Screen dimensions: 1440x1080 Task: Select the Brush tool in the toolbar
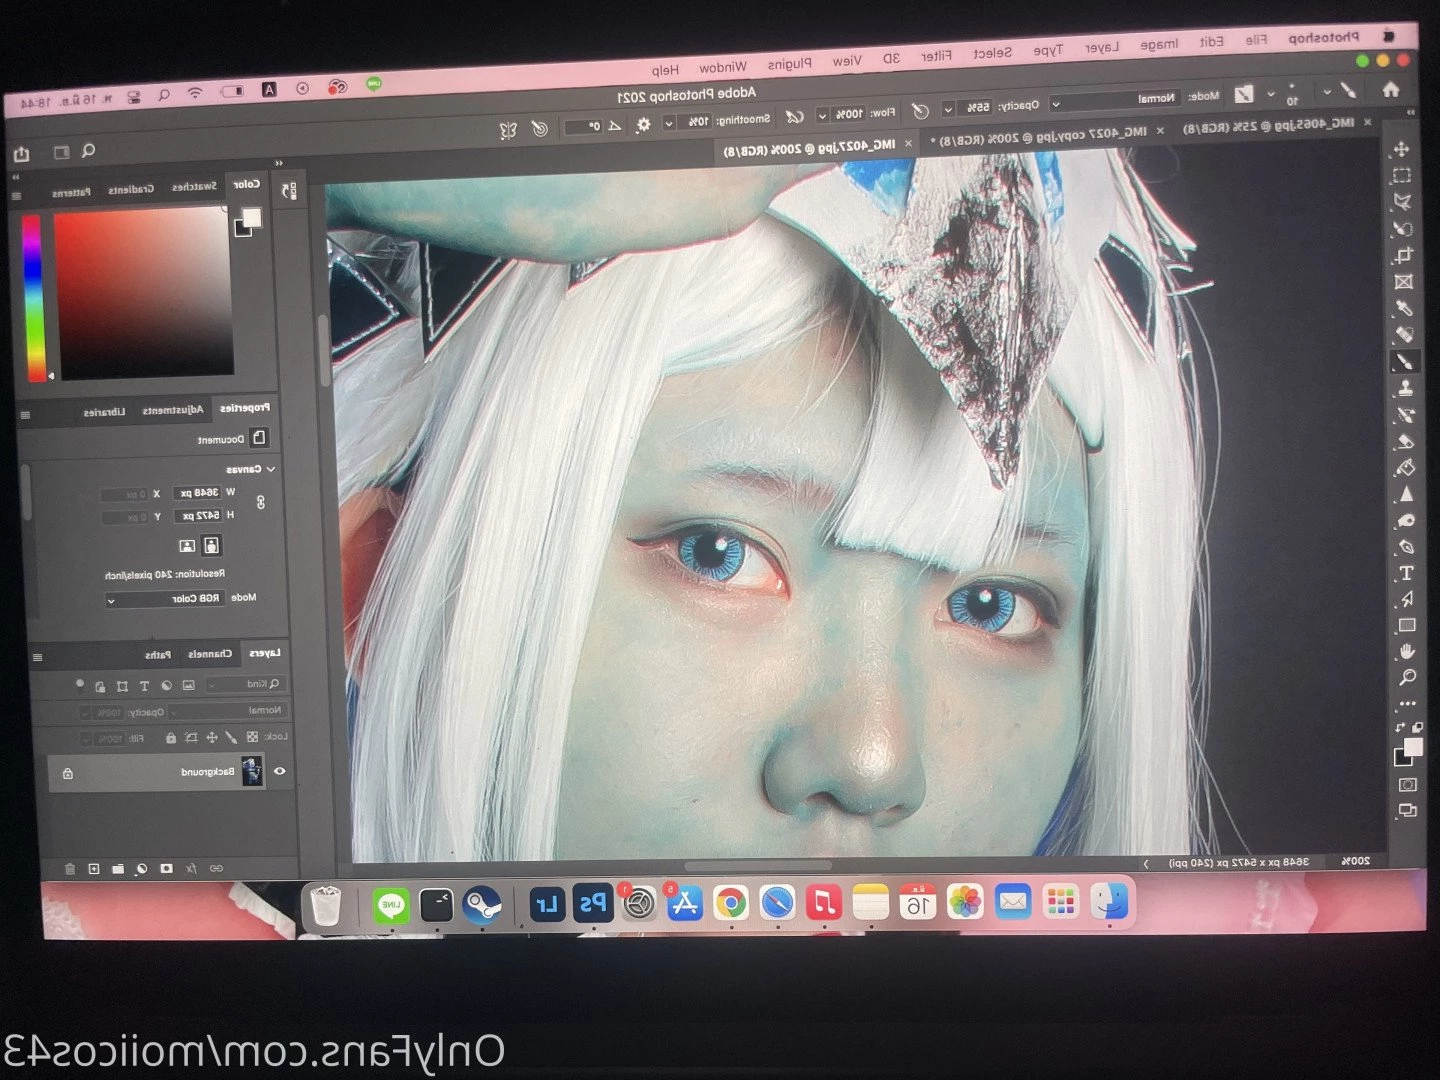(x=1404, y=362)
